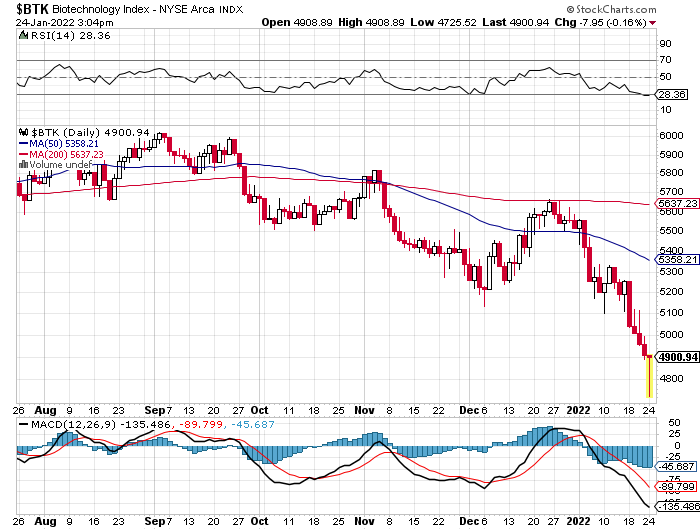Click the 5358.21 MA(50) price tag
The width and height of the screenshot is (700, 530).
click(x=676, y=259)
